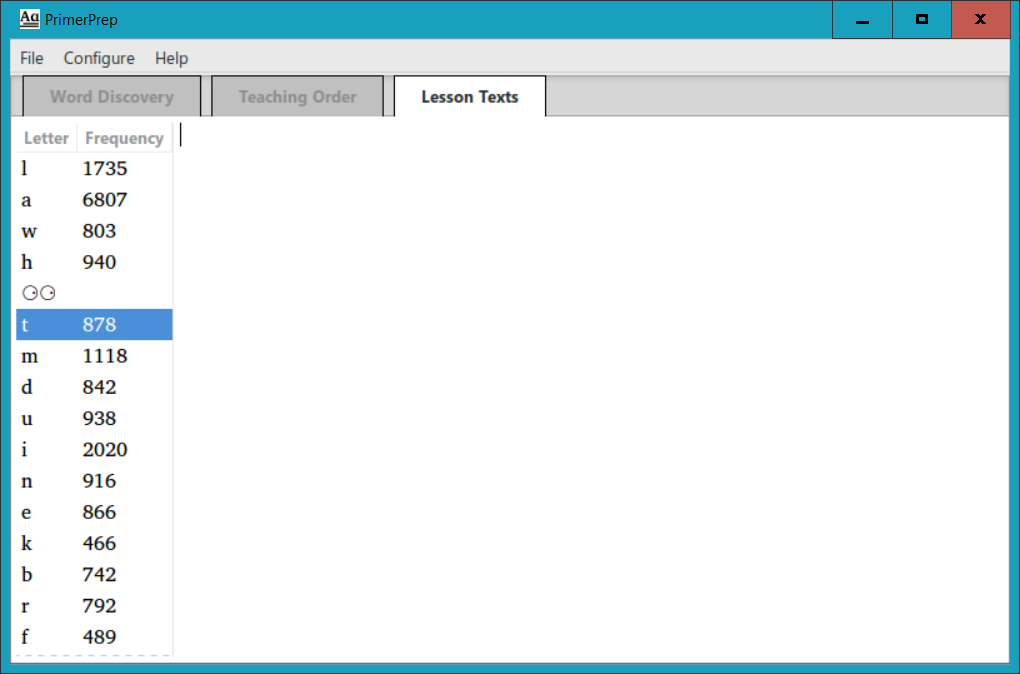This screenshot has width=1020, height=674.
Task: Click the PrimerPrep Aa icon in the title bar
Action: 28,18
